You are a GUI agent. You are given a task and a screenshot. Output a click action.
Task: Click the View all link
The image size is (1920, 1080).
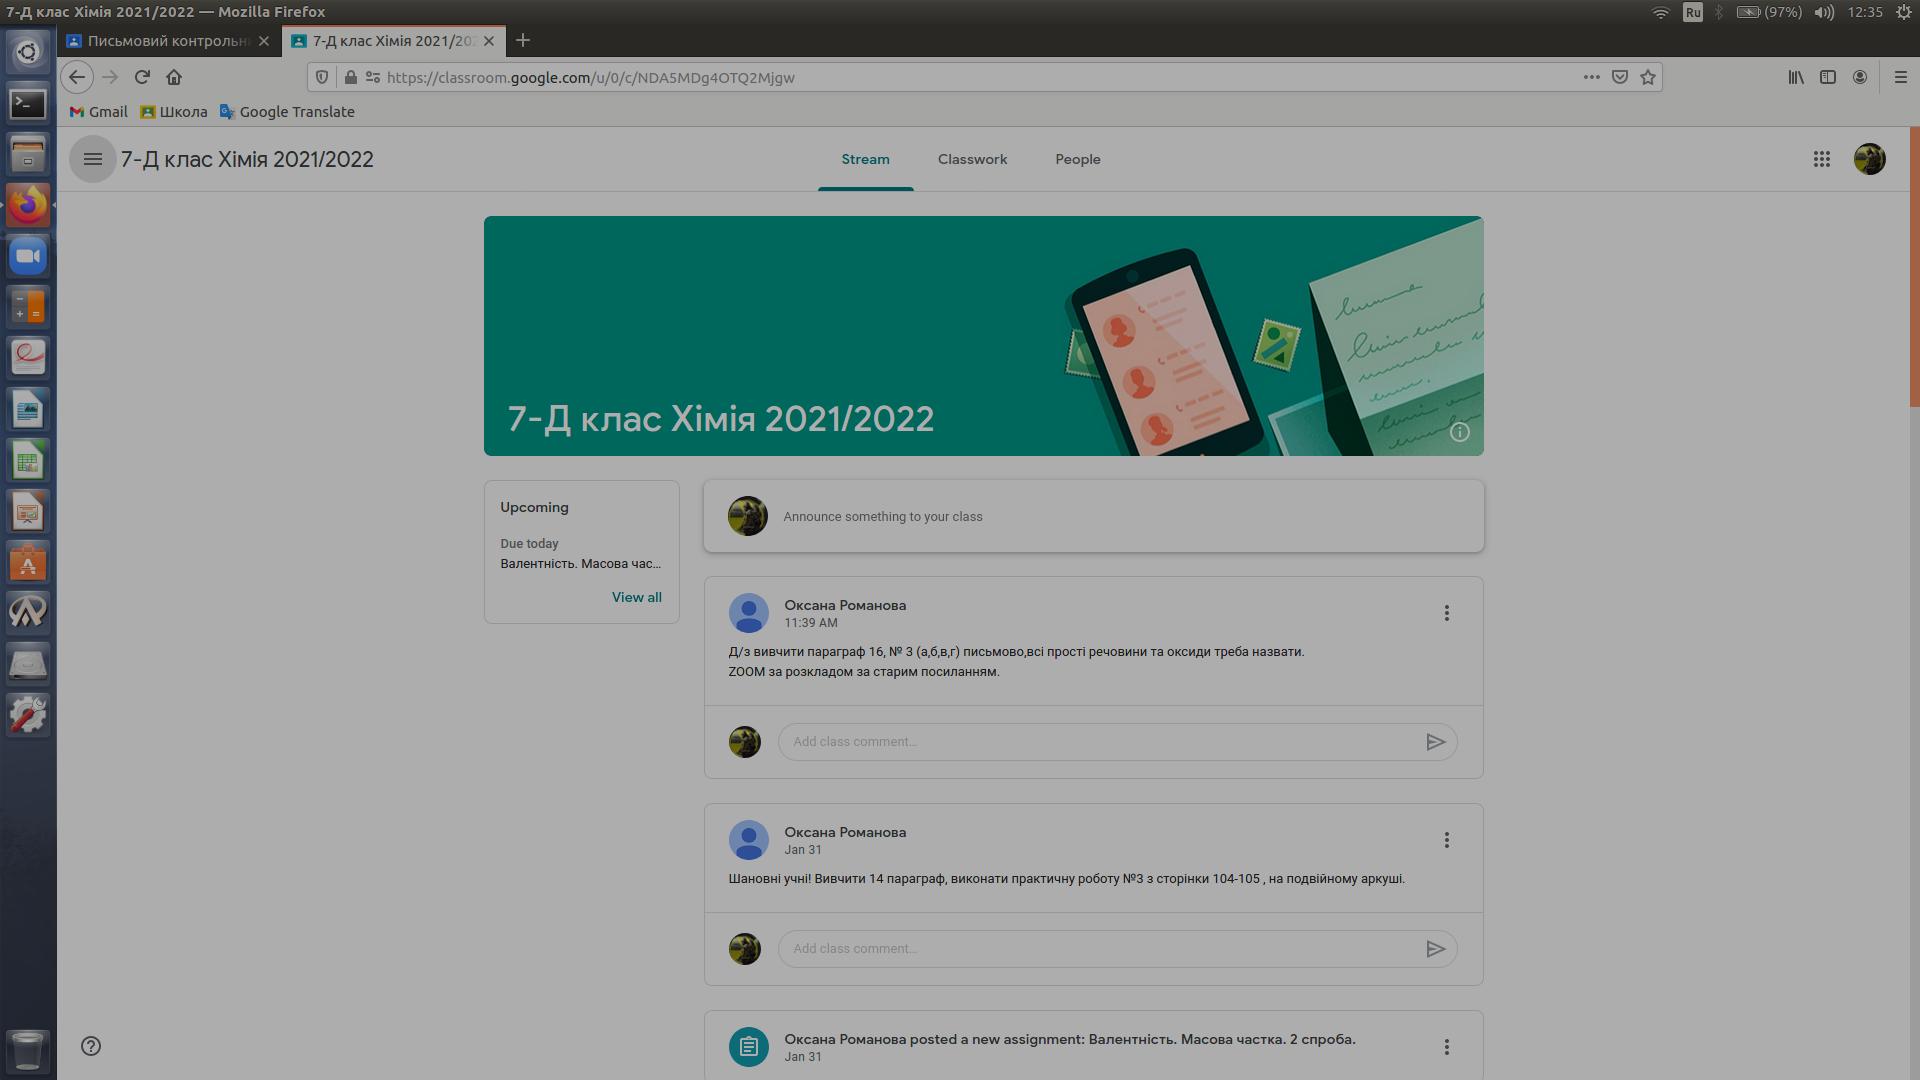636,597
